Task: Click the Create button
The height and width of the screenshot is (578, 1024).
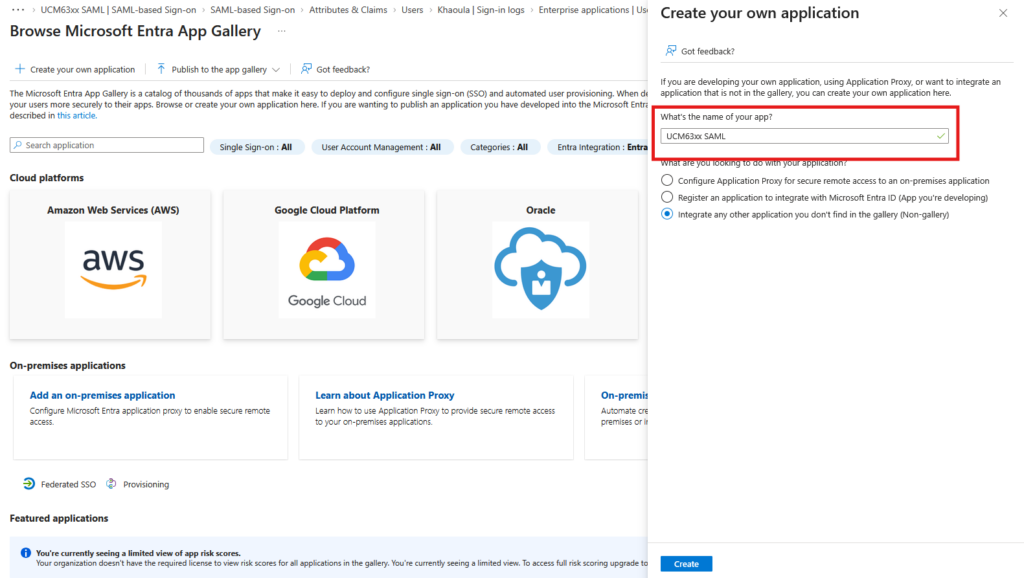Action: 686,564
